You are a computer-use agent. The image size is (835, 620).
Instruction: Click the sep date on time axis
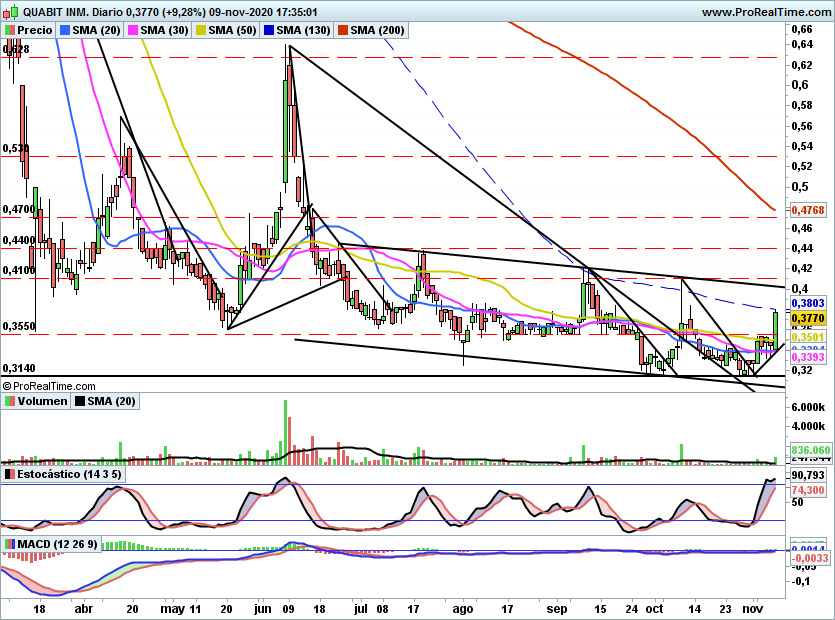(557, 609)
